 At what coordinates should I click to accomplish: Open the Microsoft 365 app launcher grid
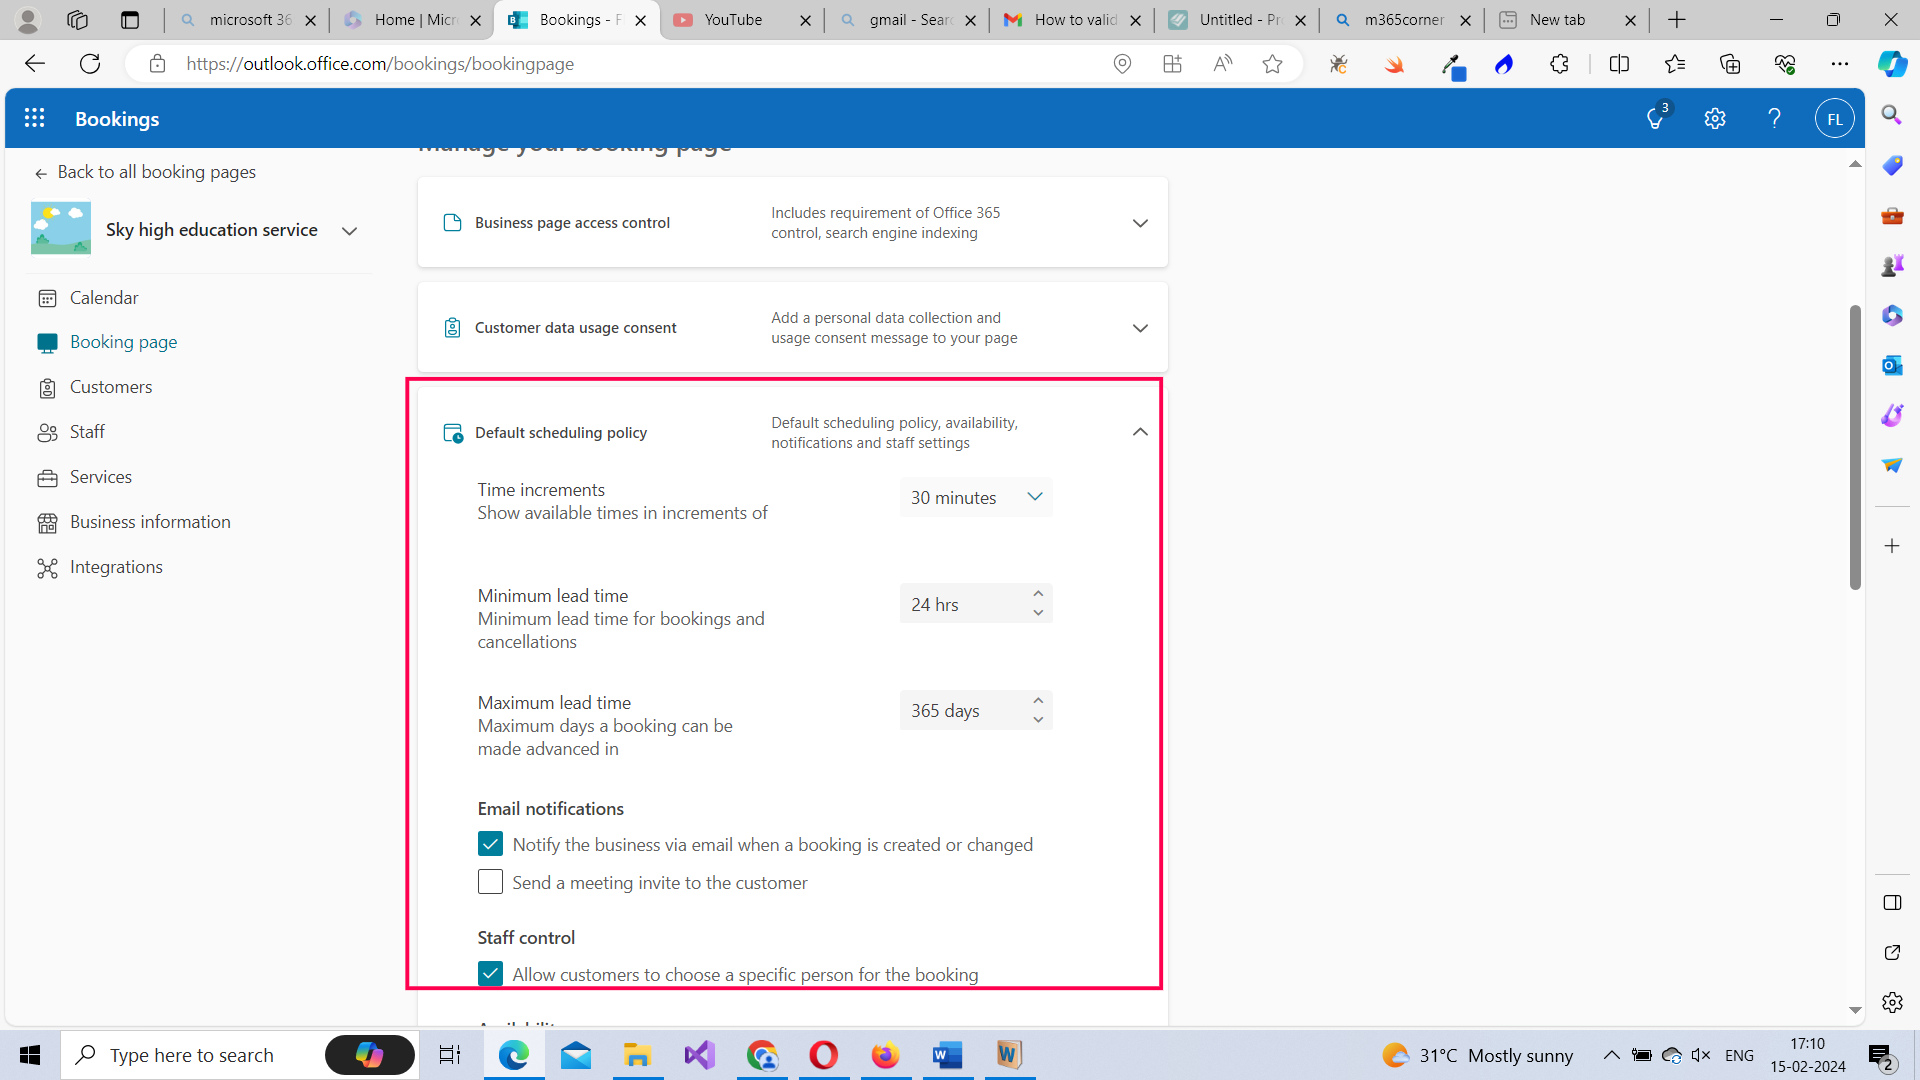pyautogui.click(x=34, y=118)
